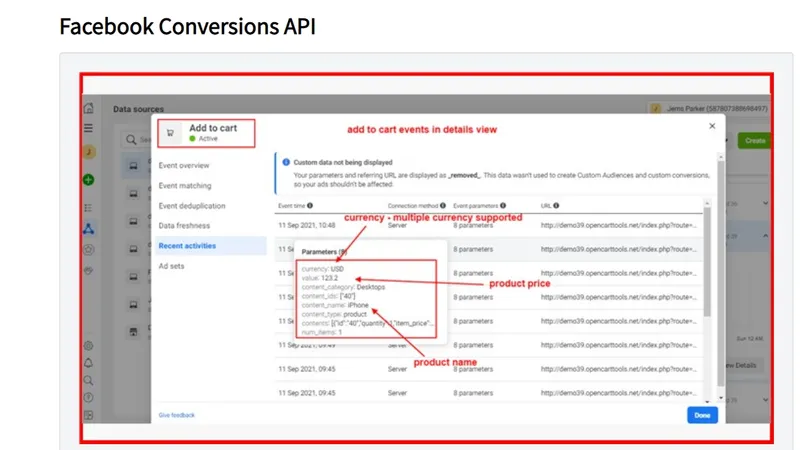This screenshot has height=450, width=800.
Task: Open the Ad sets tab
Action: click(171, 266)
